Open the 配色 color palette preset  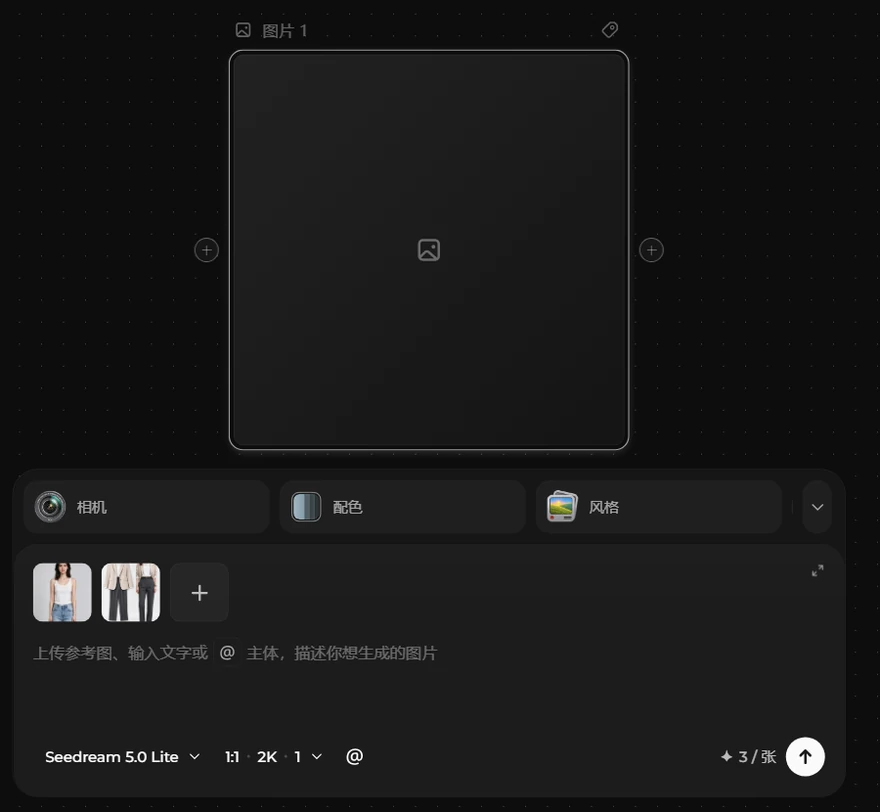pyautogui.click(x=402, y=507)
